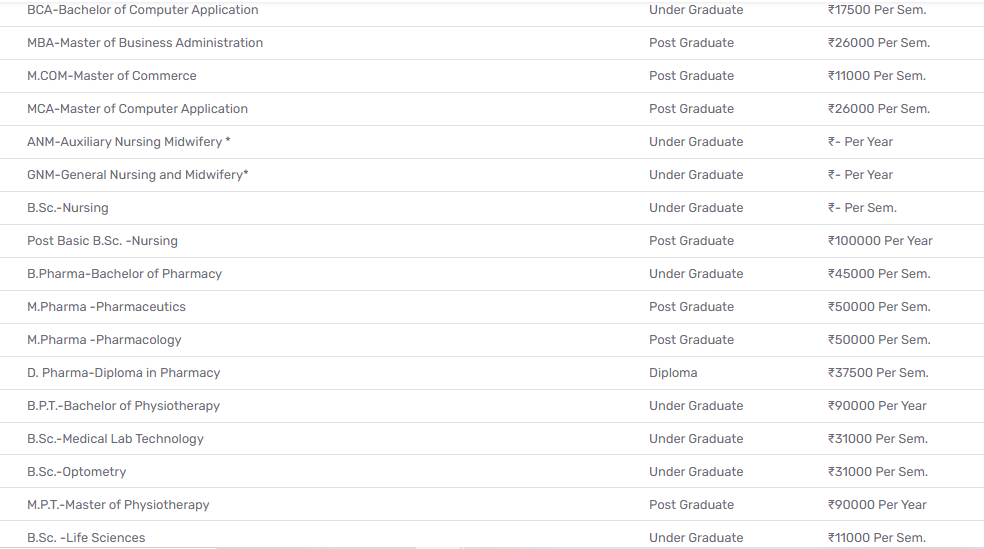Select the M.Pharma -Pharmacology course name
Image resolution: width=984 pixels, height=549 pixels.
coord(104,340)
